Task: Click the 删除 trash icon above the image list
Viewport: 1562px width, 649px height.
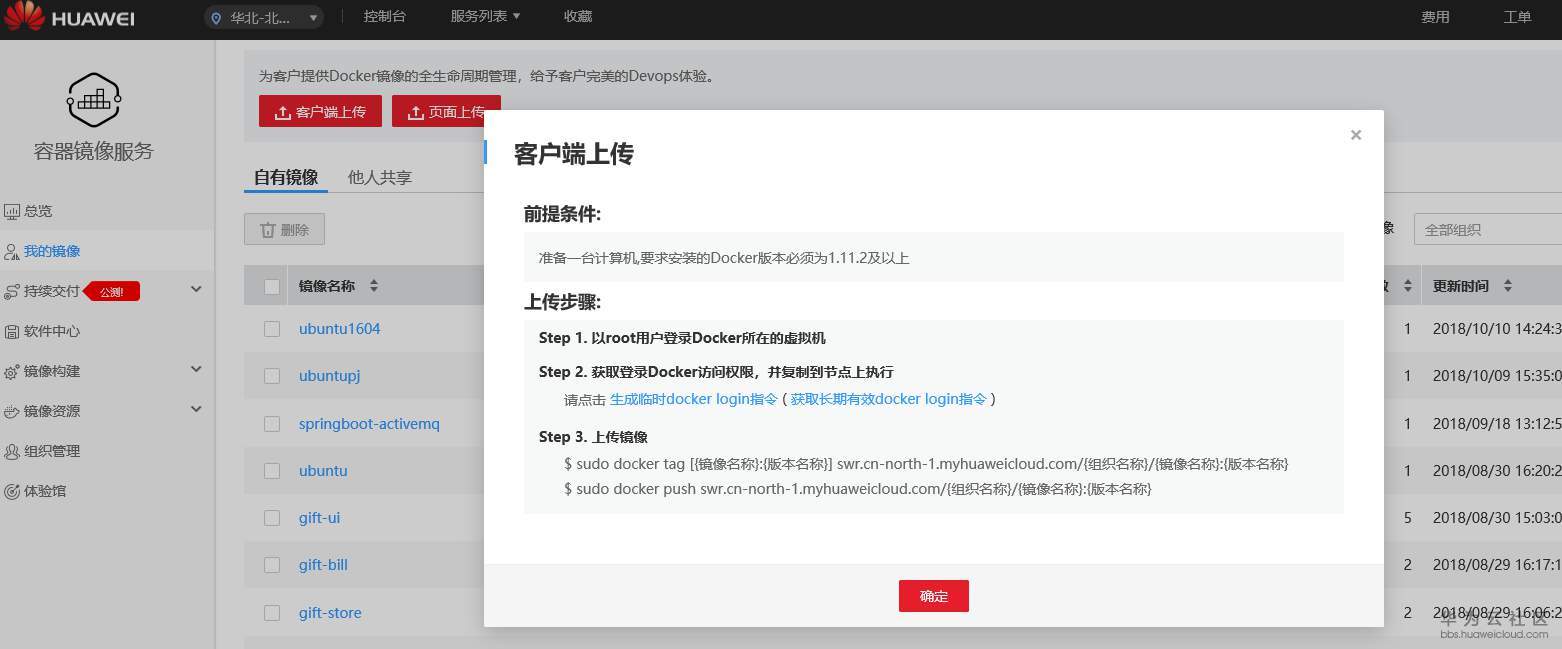Action: 284,228
